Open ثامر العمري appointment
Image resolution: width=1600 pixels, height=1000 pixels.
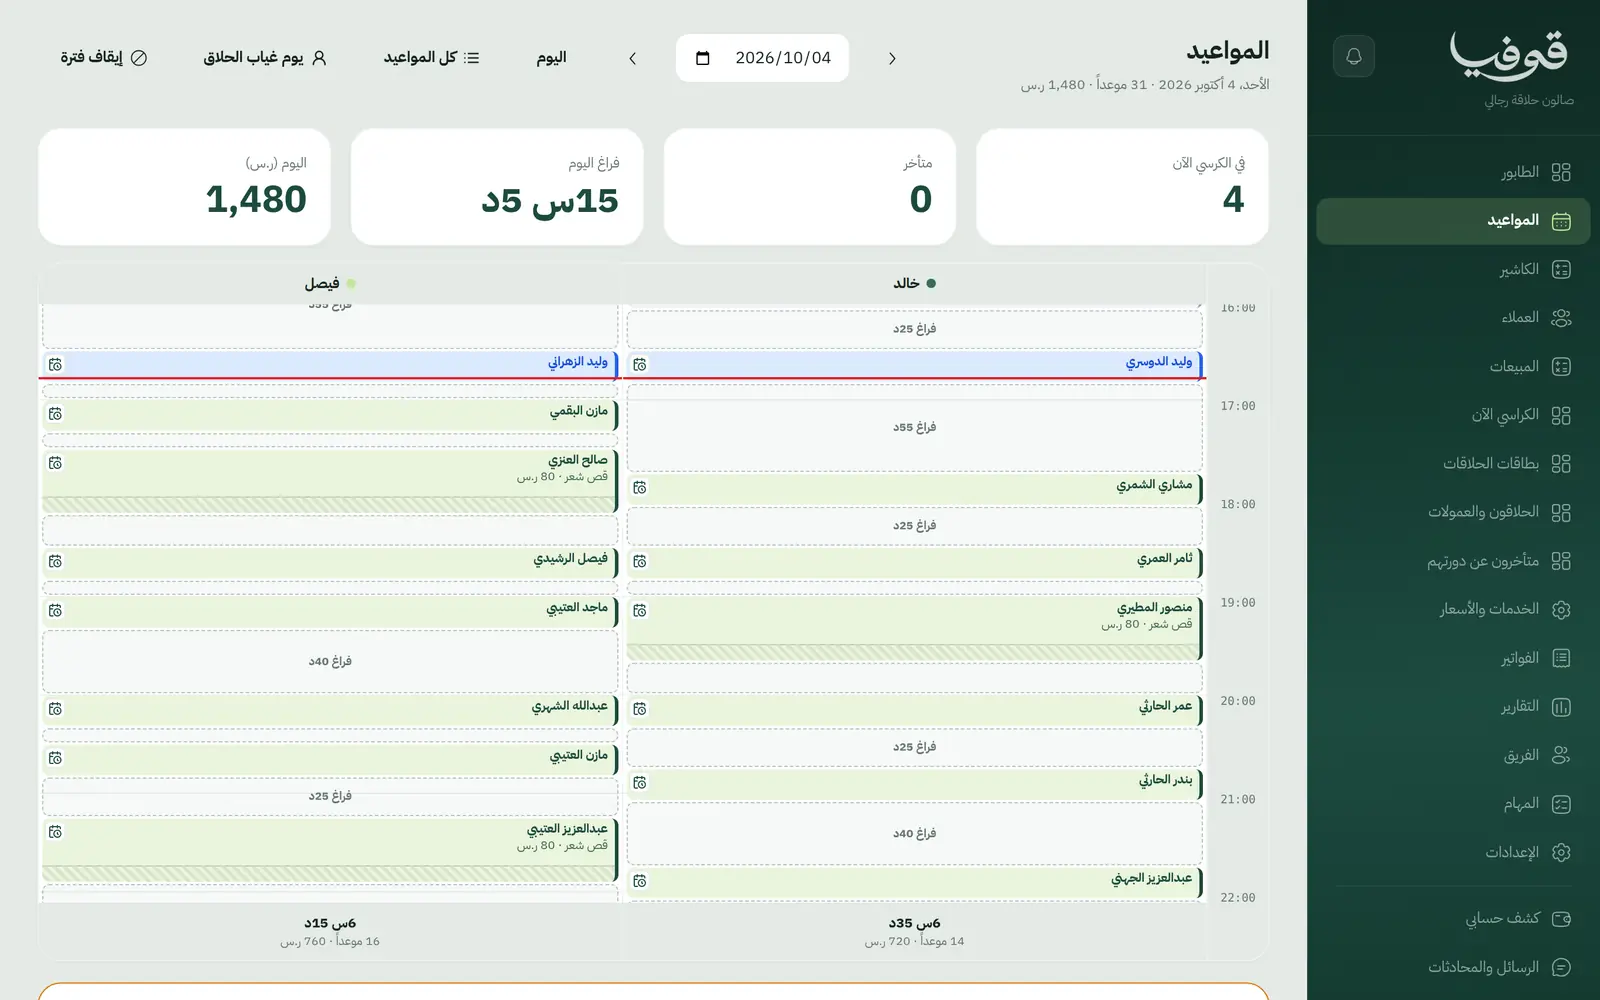click(914, 562)
